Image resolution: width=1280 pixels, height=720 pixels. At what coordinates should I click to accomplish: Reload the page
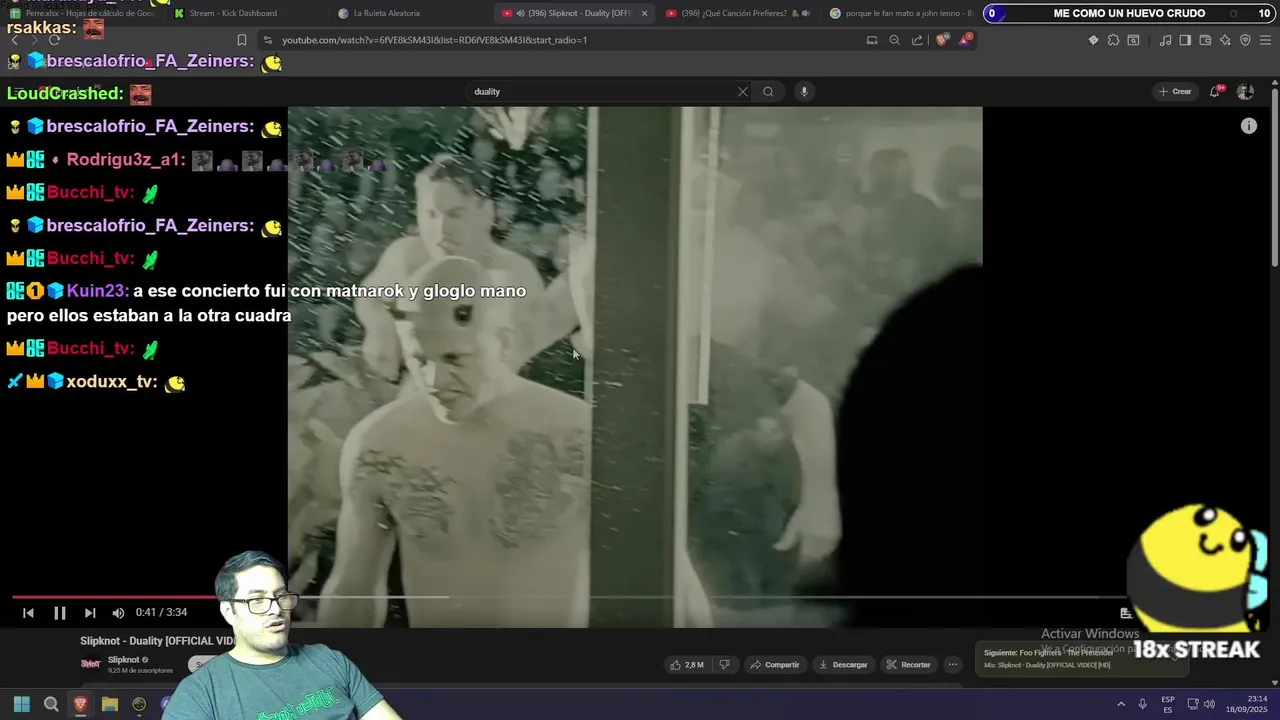tap(54, 40)
